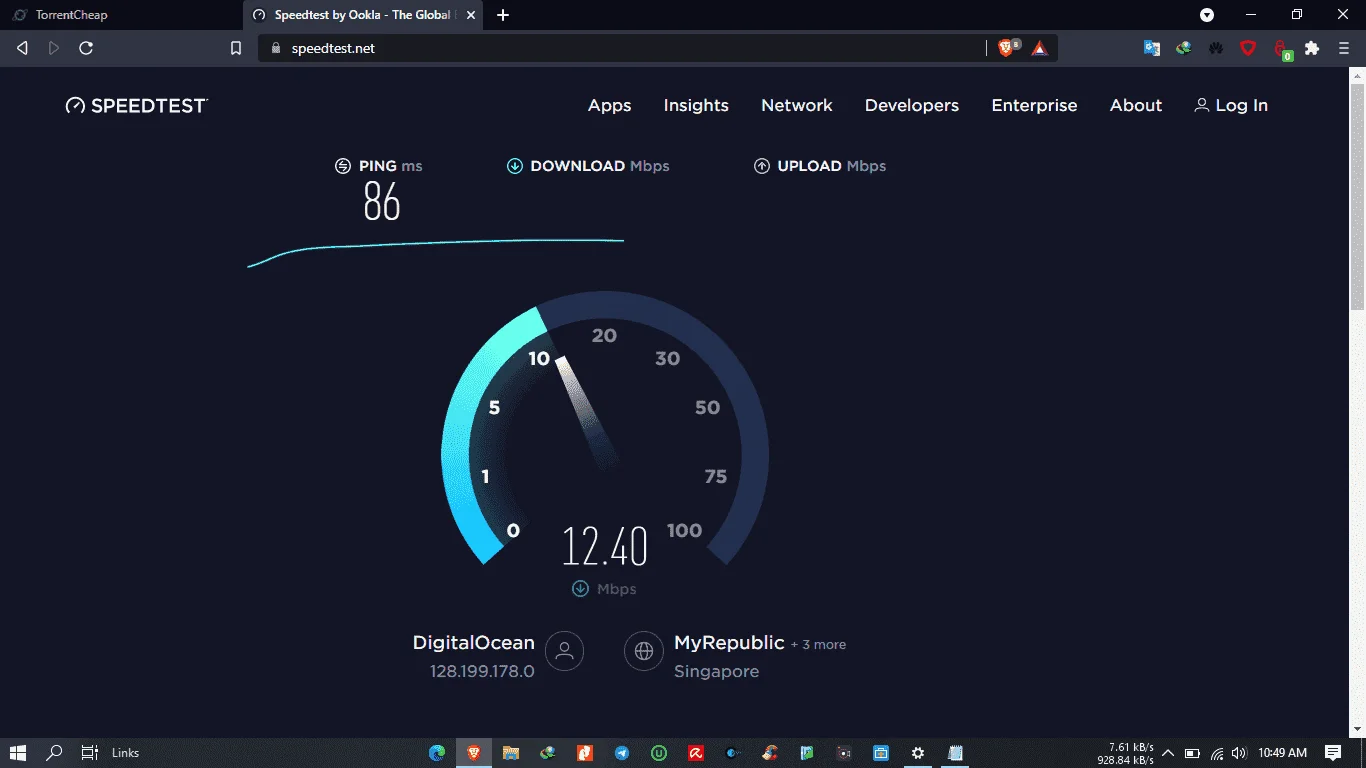1366x768 pixels.
Task: Click the Brave Shields lion icon
Action: point(1007,48)
